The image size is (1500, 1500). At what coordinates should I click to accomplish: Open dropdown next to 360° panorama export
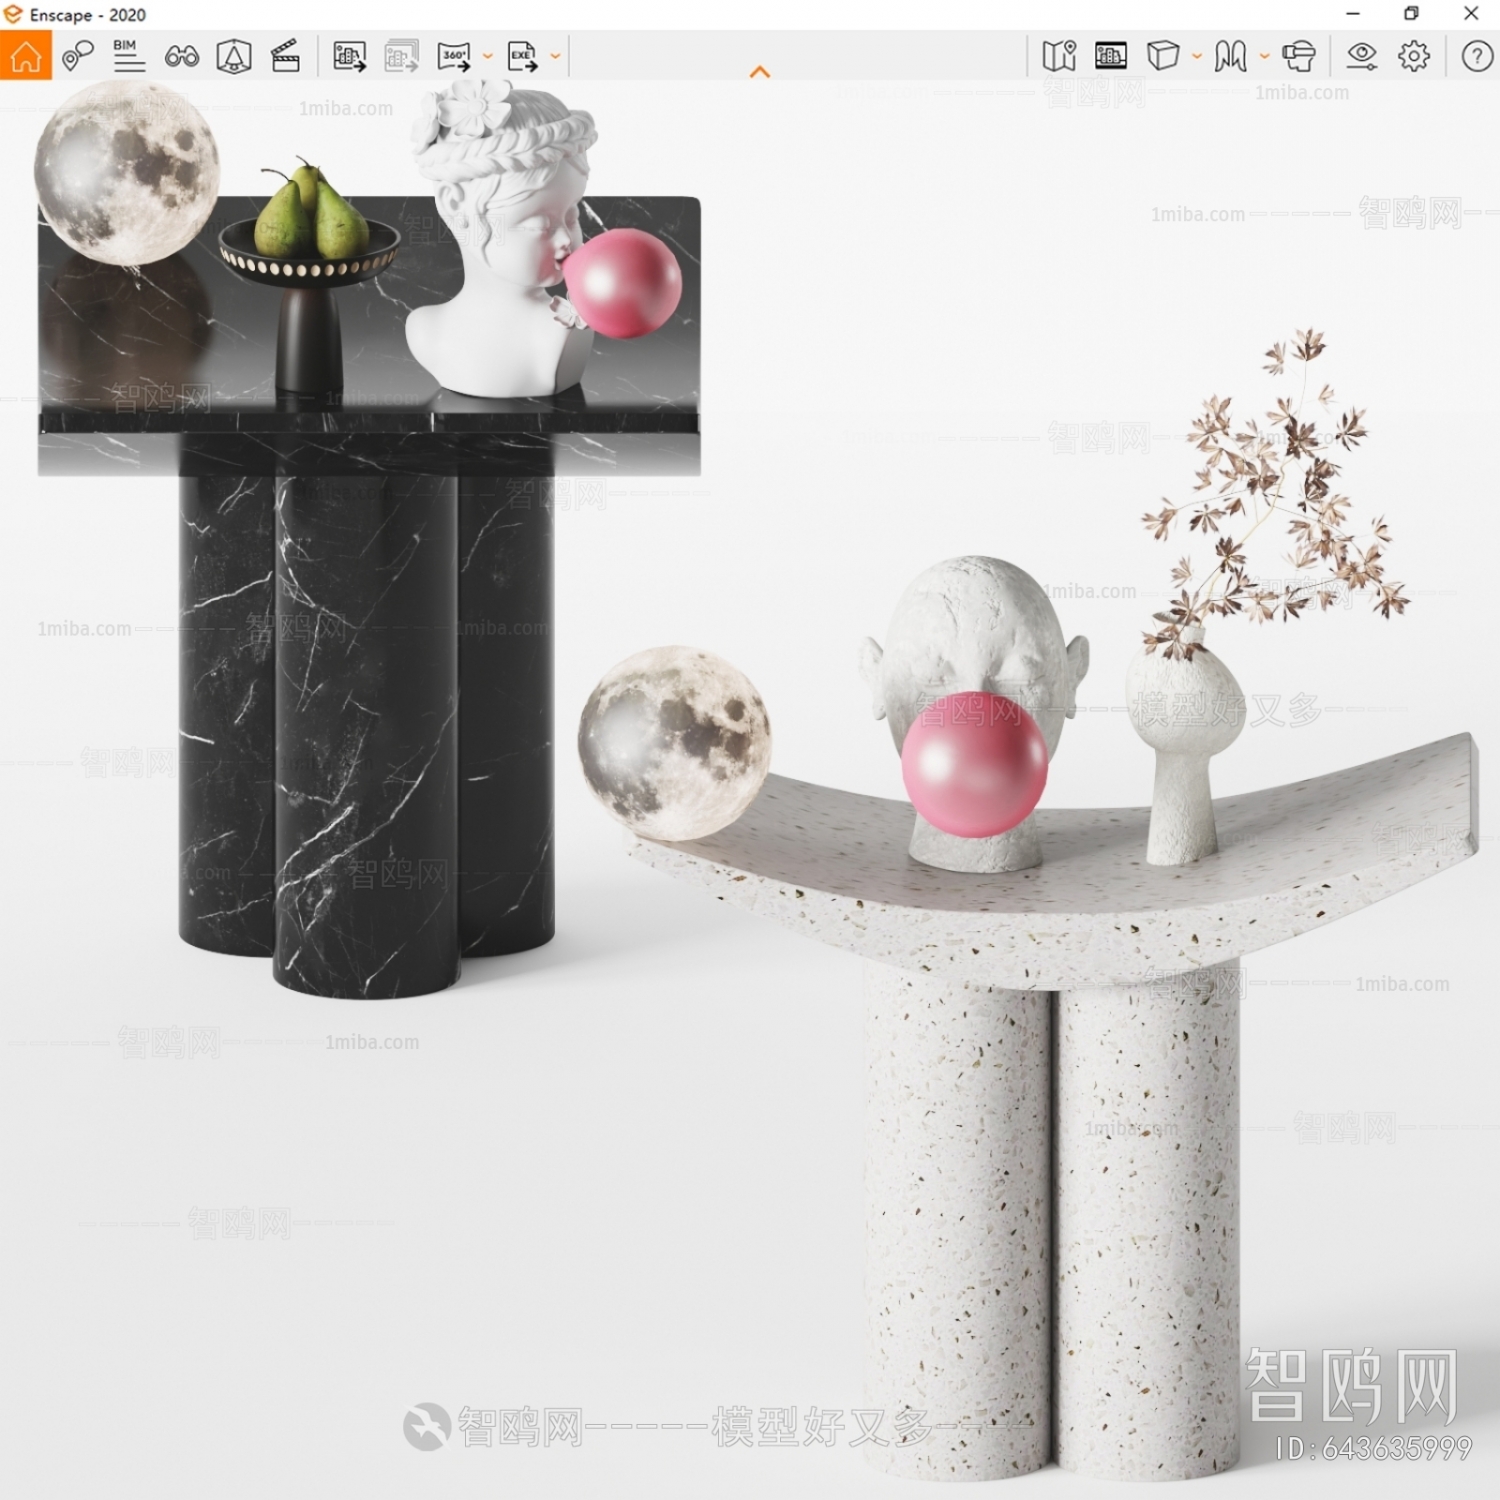(488, 57)
